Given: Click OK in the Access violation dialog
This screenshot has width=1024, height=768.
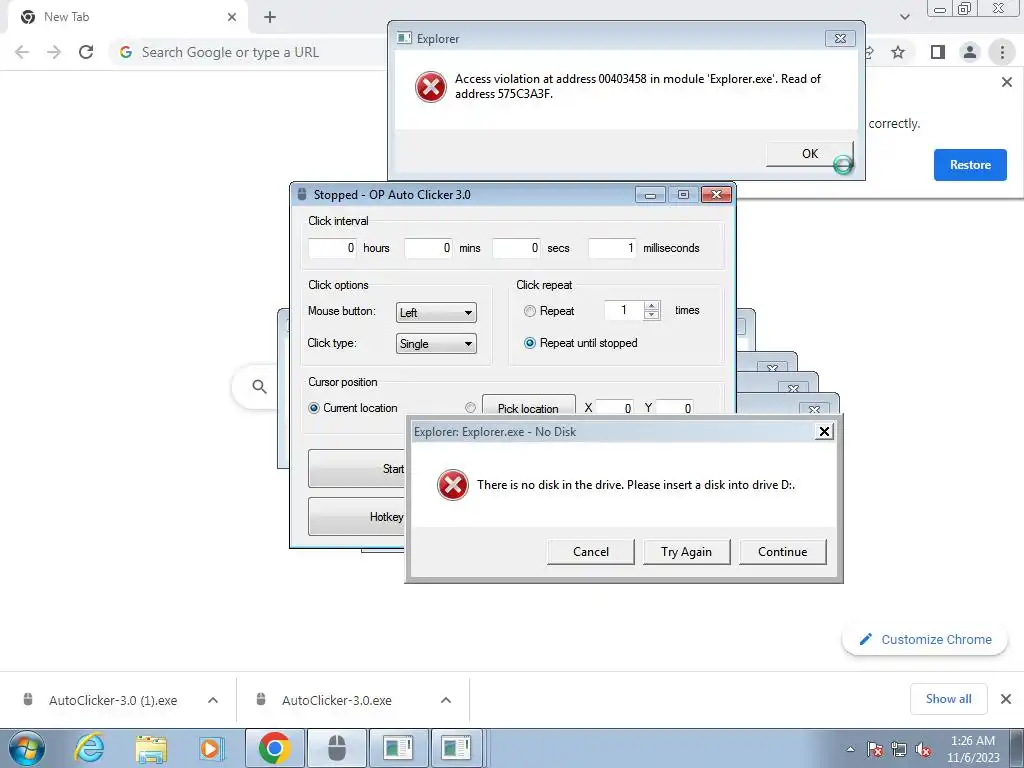Looking at the screenshot, I should (809, 153).
